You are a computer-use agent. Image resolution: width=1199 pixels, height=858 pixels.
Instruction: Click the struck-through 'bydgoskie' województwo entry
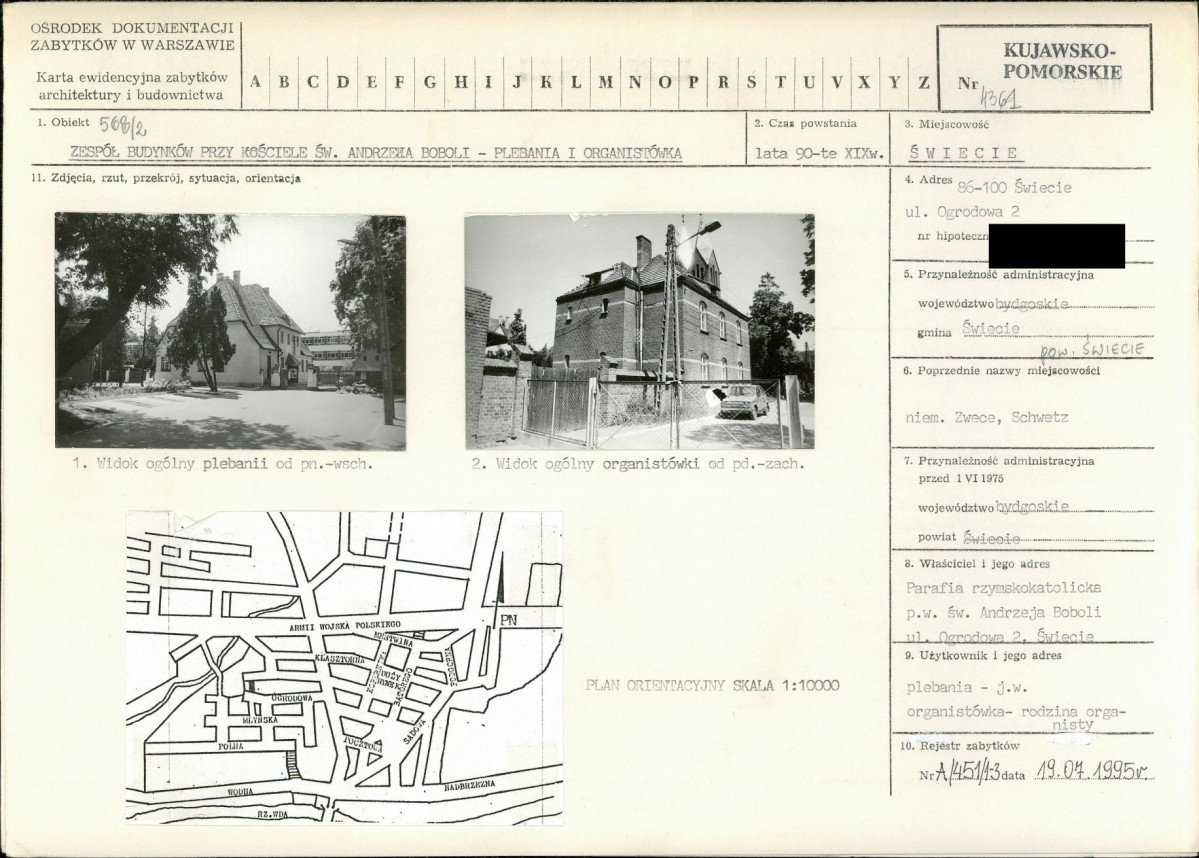point(1032,304)
